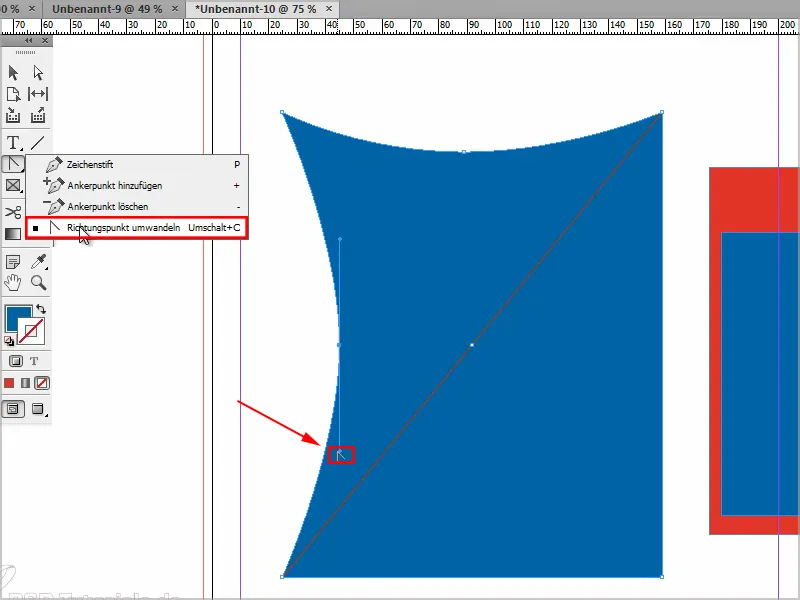Screen dimensions: 800x600
Task: Click the bottom-right anchor point of blue shape
Action: [662, 577]
